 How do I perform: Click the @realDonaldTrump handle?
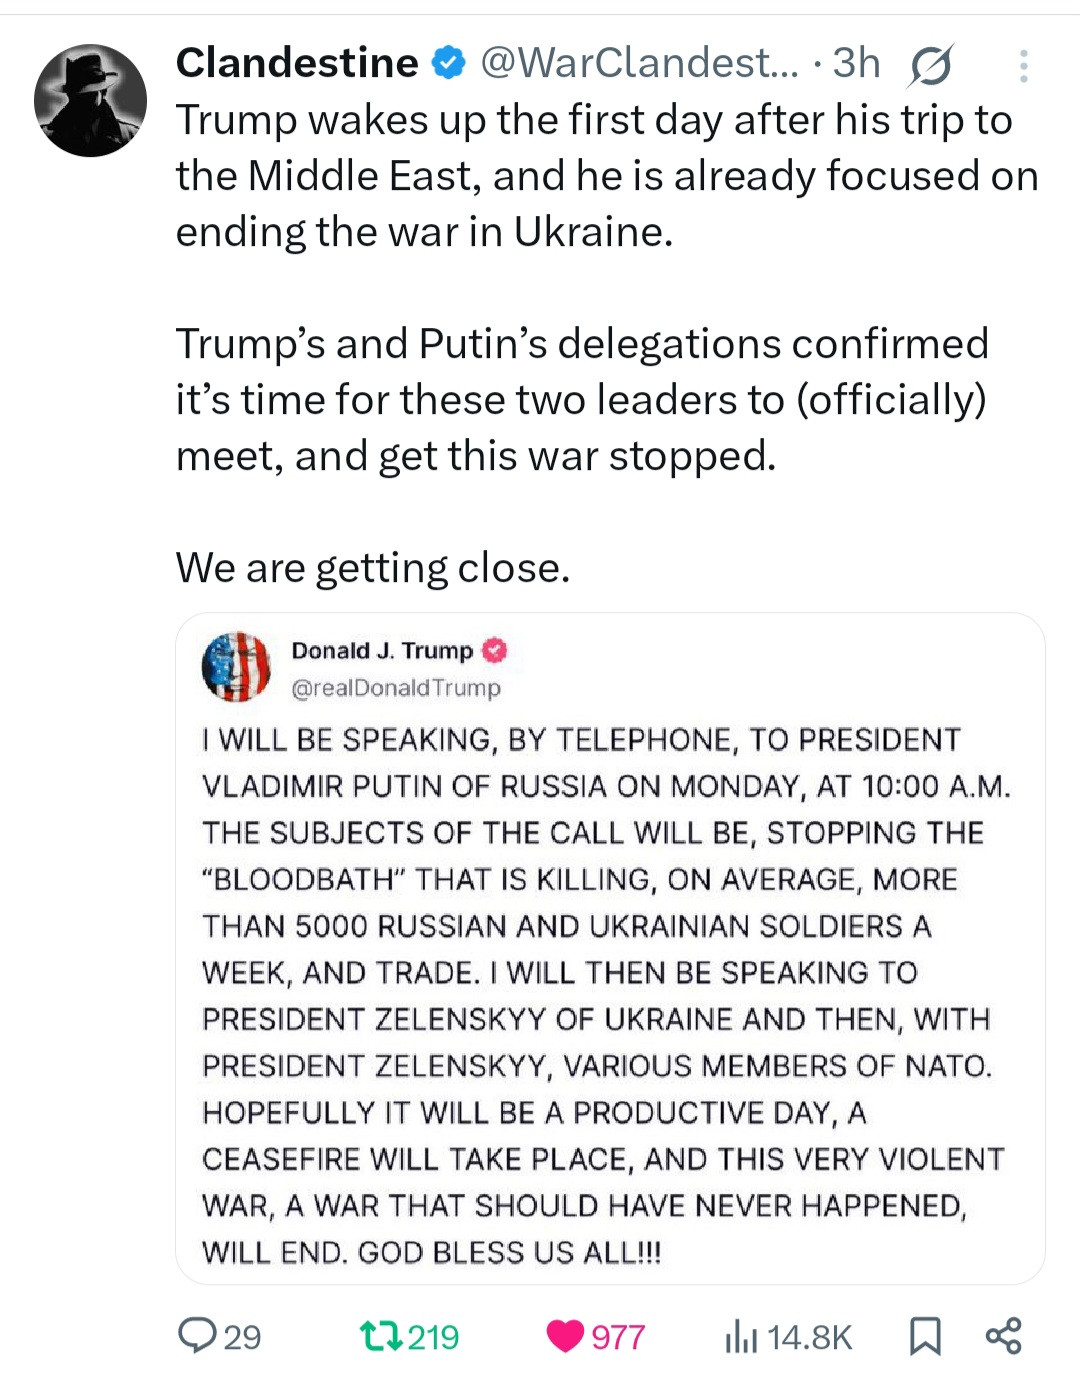tap(396, 688)
